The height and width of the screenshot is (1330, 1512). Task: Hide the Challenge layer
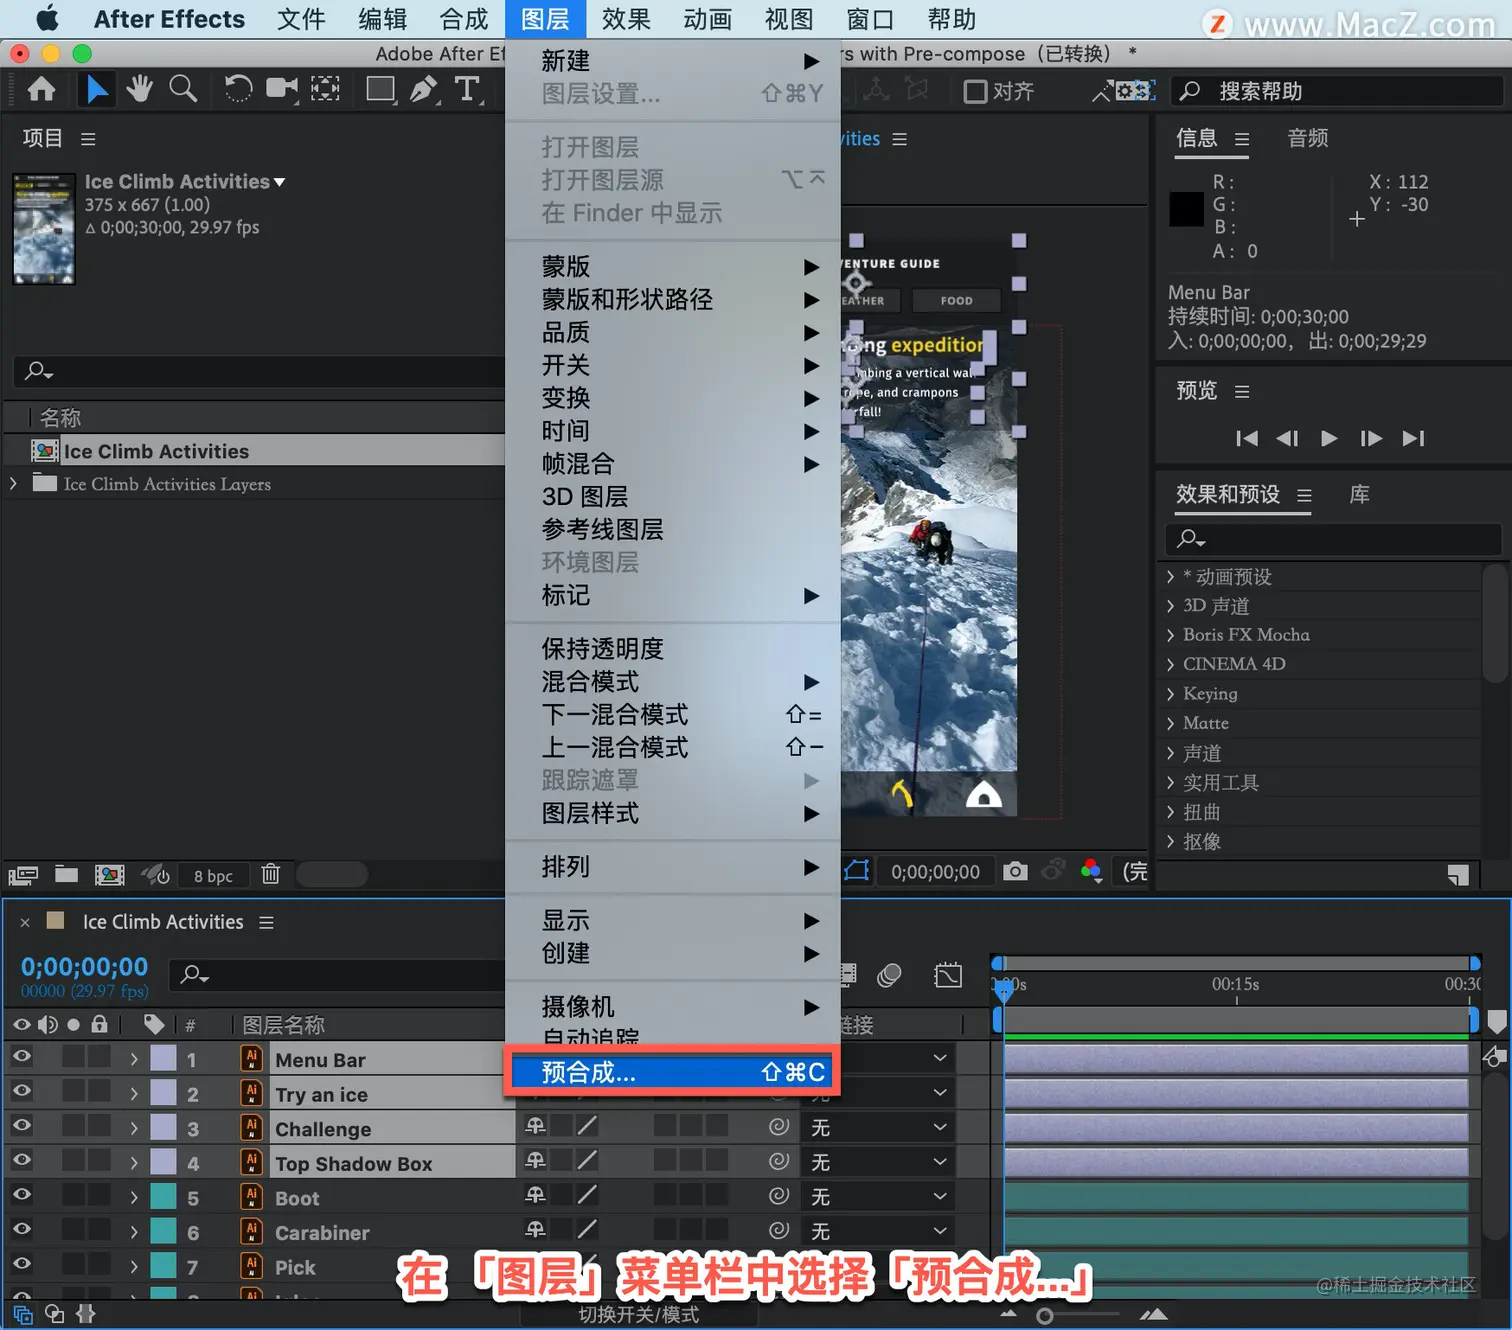[x=21, y=1125]
